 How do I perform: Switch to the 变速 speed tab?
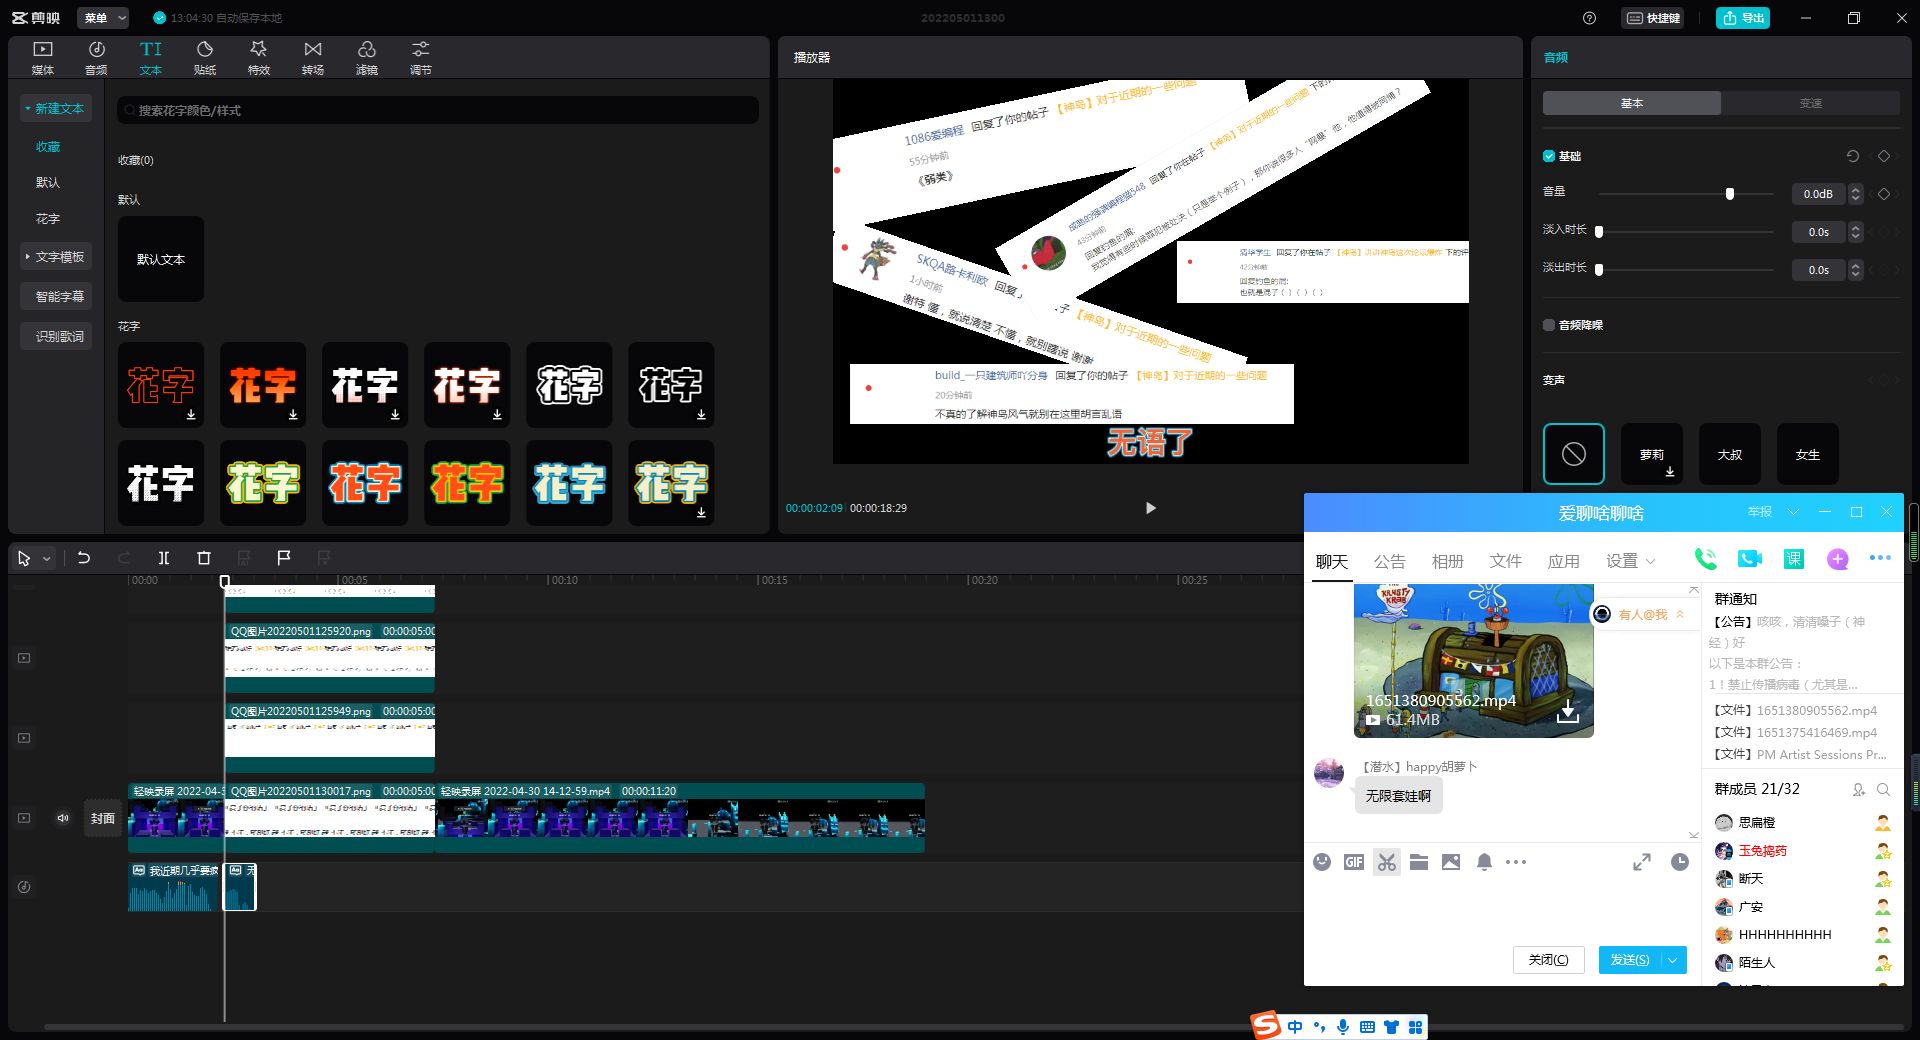[x=1811, y=103]
